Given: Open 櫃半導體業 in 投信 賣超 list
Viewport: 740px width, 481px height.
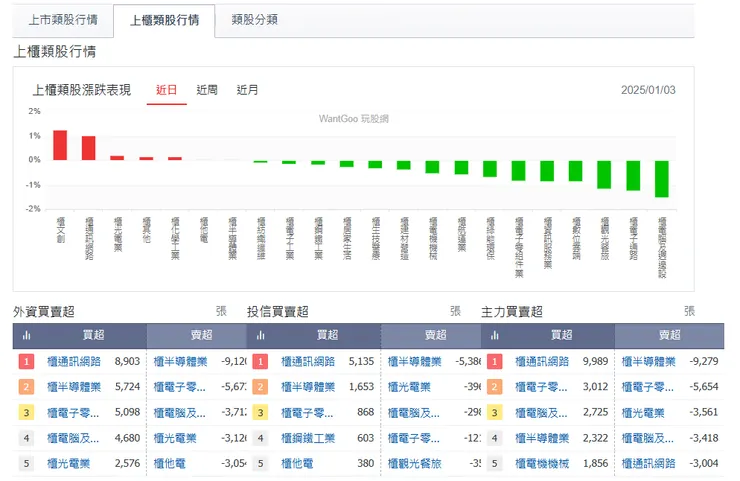Looking at the screenshot, I should [x=415, y=362].
